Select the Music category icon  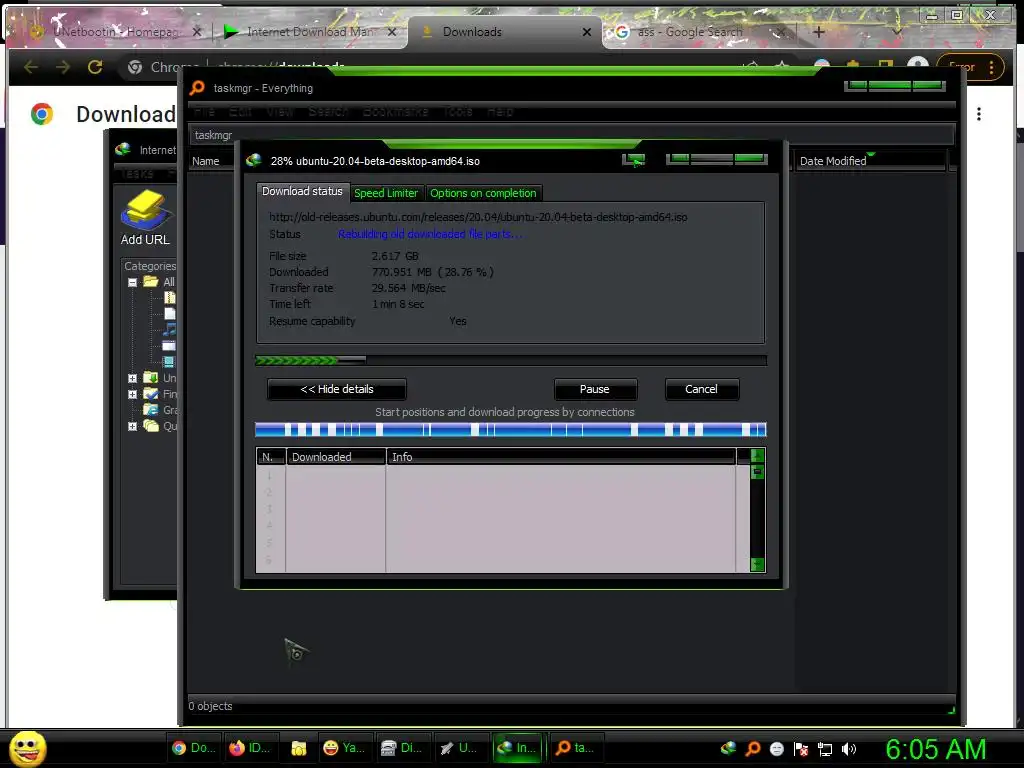tap(170, 330)
